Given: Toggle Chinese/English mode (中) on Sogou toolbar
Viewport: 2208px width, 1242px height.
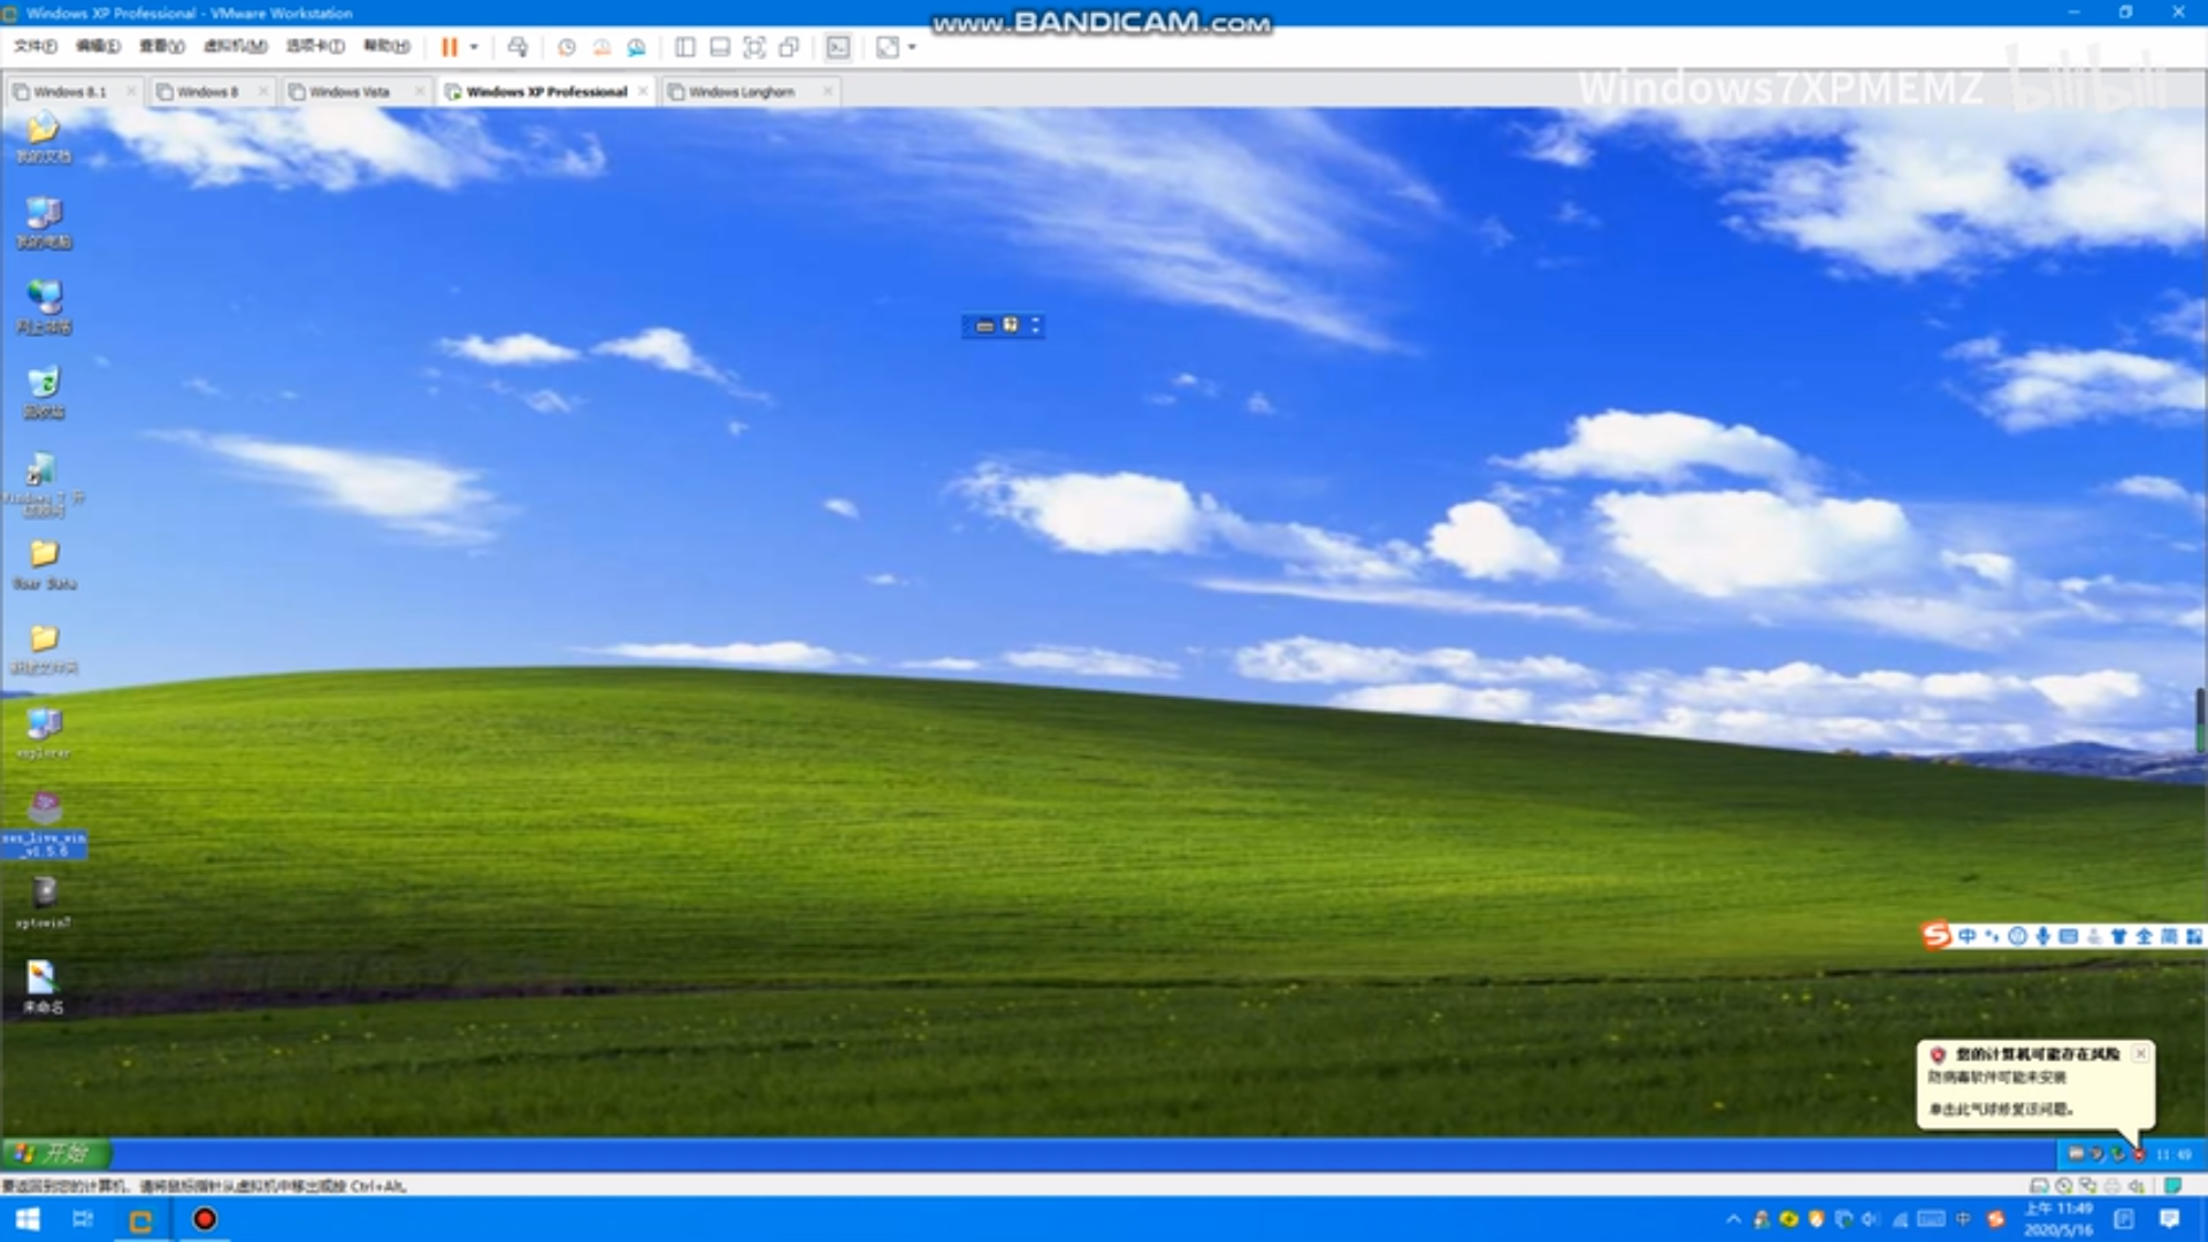Looking at the screenshot, I should pos(1967,936).
